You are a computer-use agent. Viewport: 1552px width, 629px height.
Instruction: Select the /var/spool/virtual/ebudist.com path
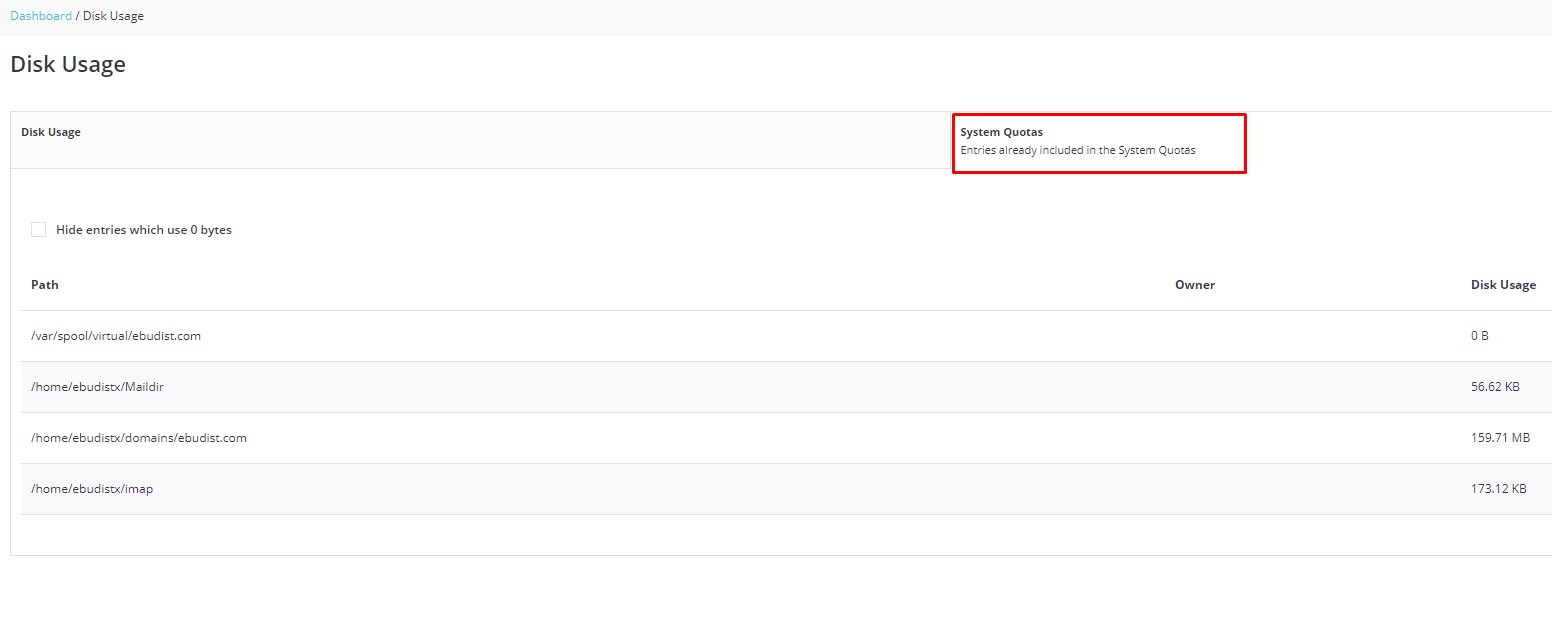coord(116,336)
